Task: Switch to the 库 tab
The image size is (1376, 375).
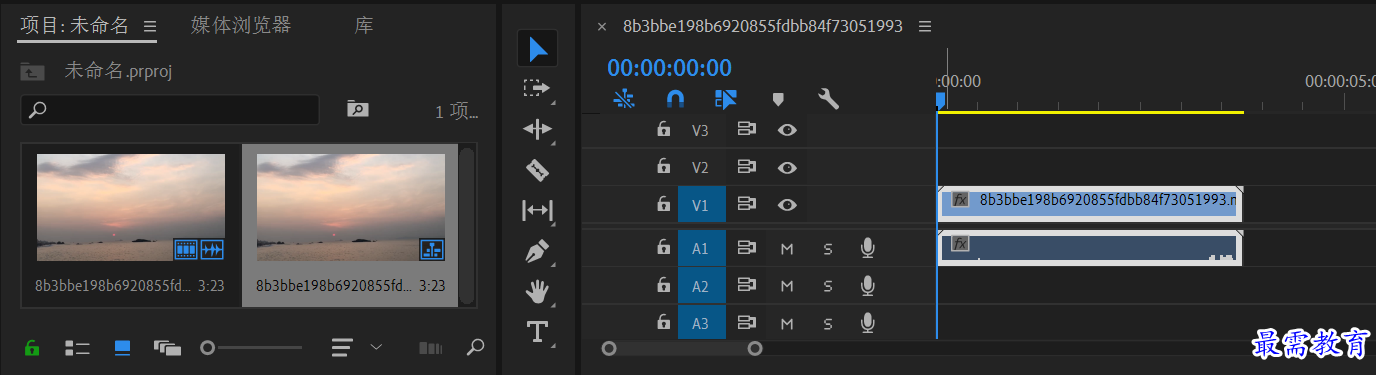Action: (364, 25)
